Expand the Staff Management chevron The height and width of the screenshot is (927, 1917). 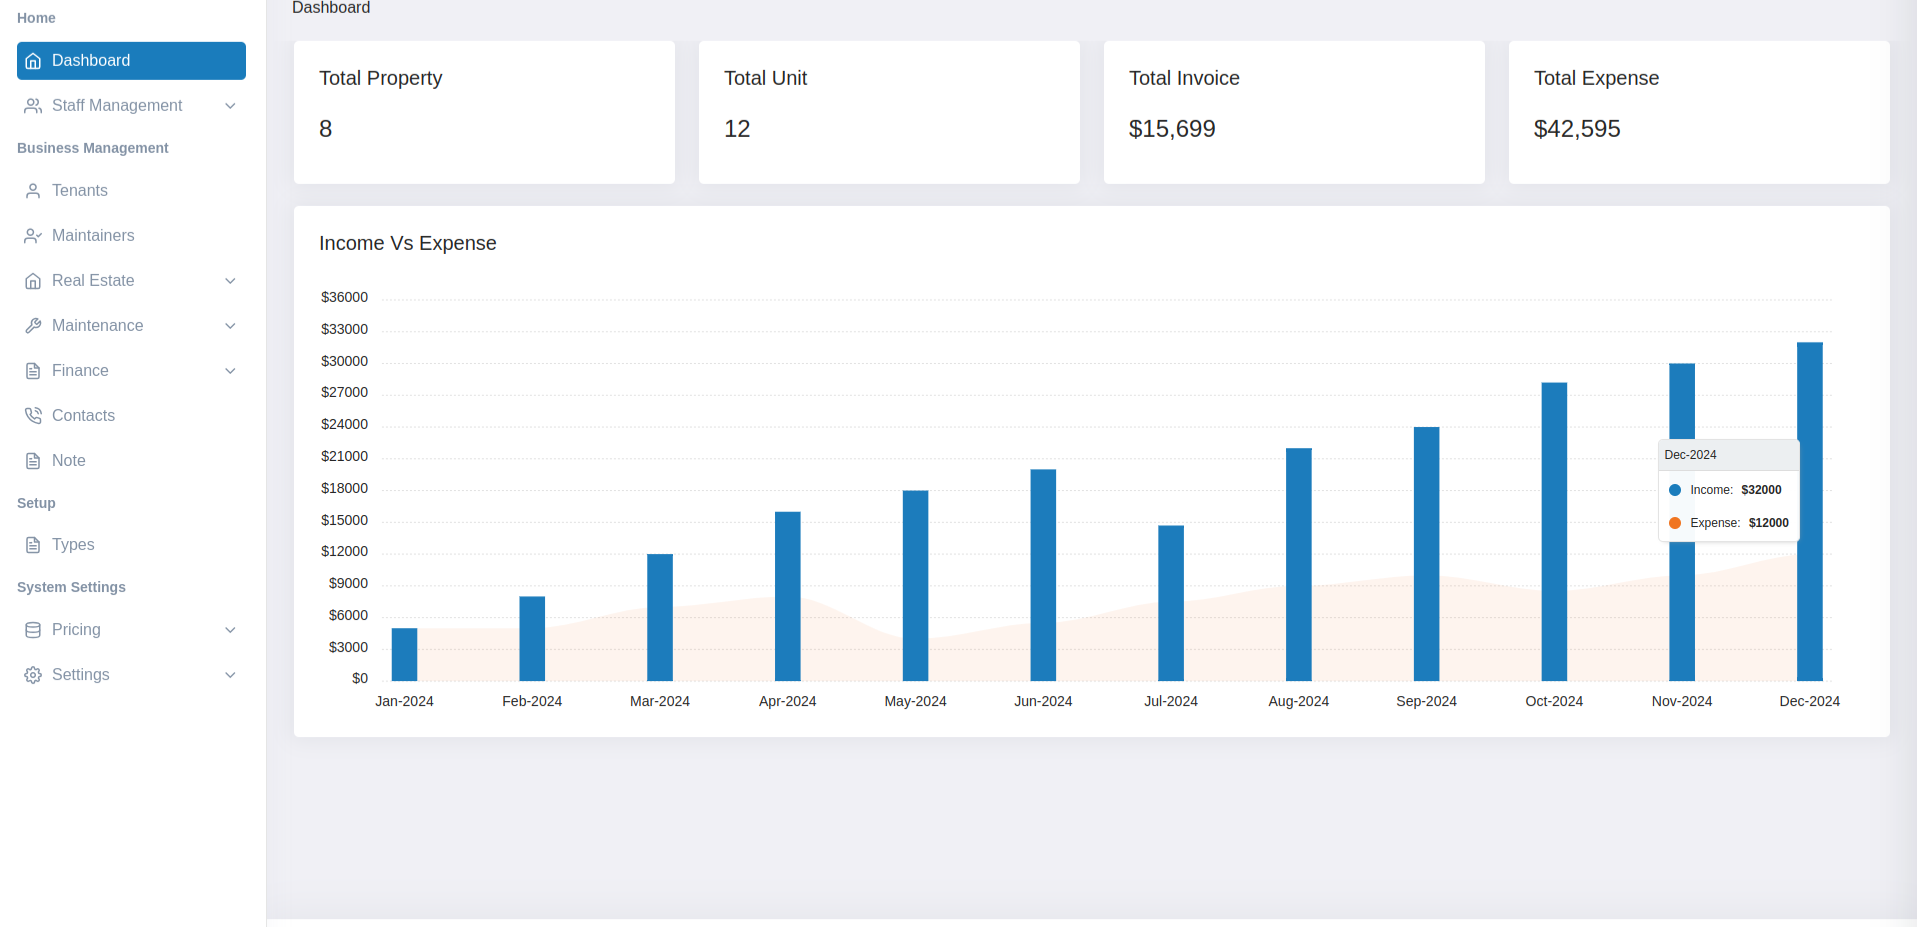point(230,106)
